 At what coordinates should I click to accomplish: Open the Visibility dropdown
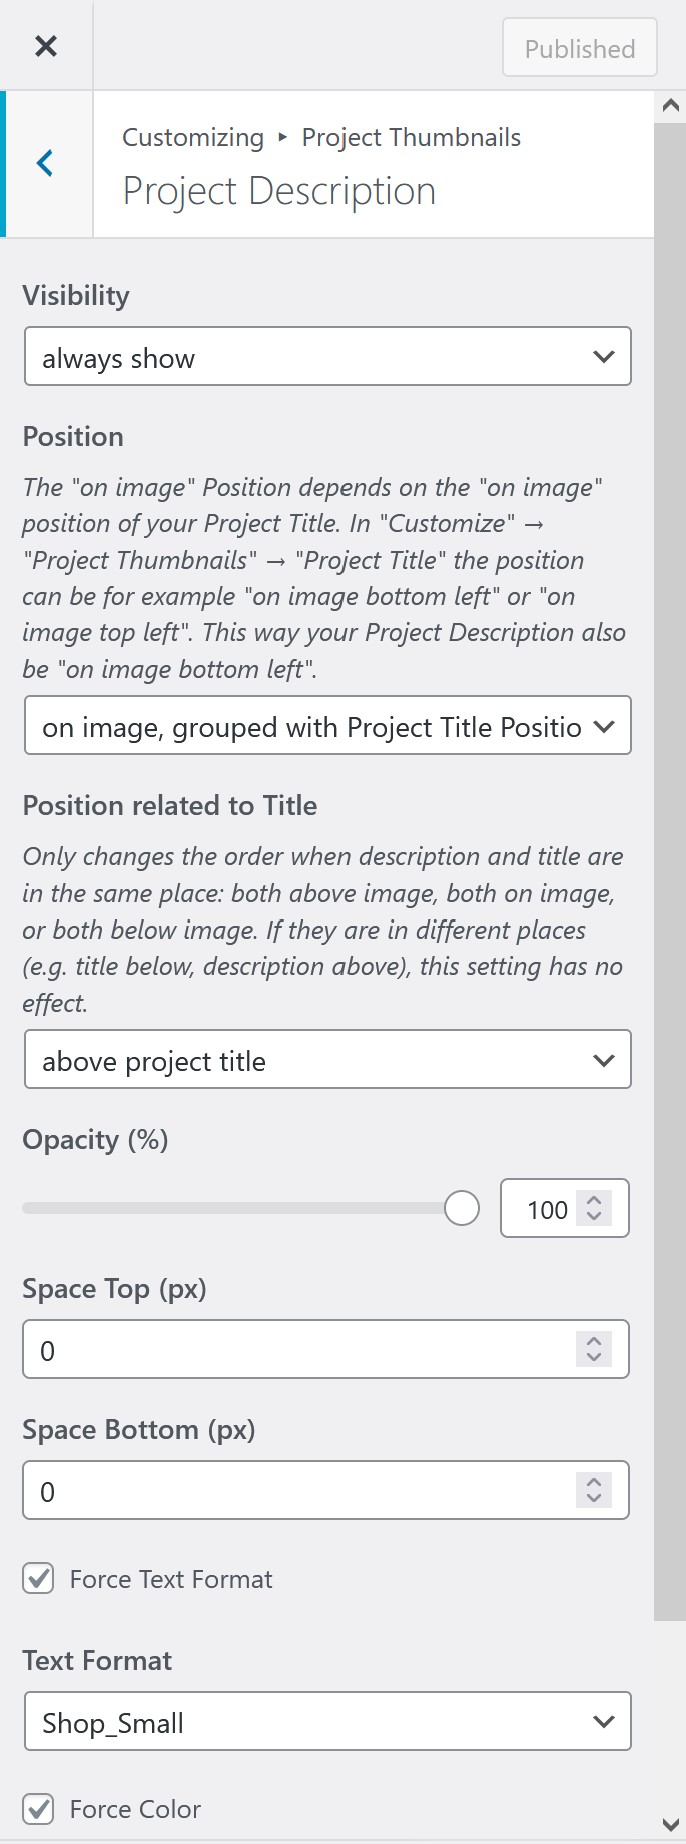click(327, 356)
